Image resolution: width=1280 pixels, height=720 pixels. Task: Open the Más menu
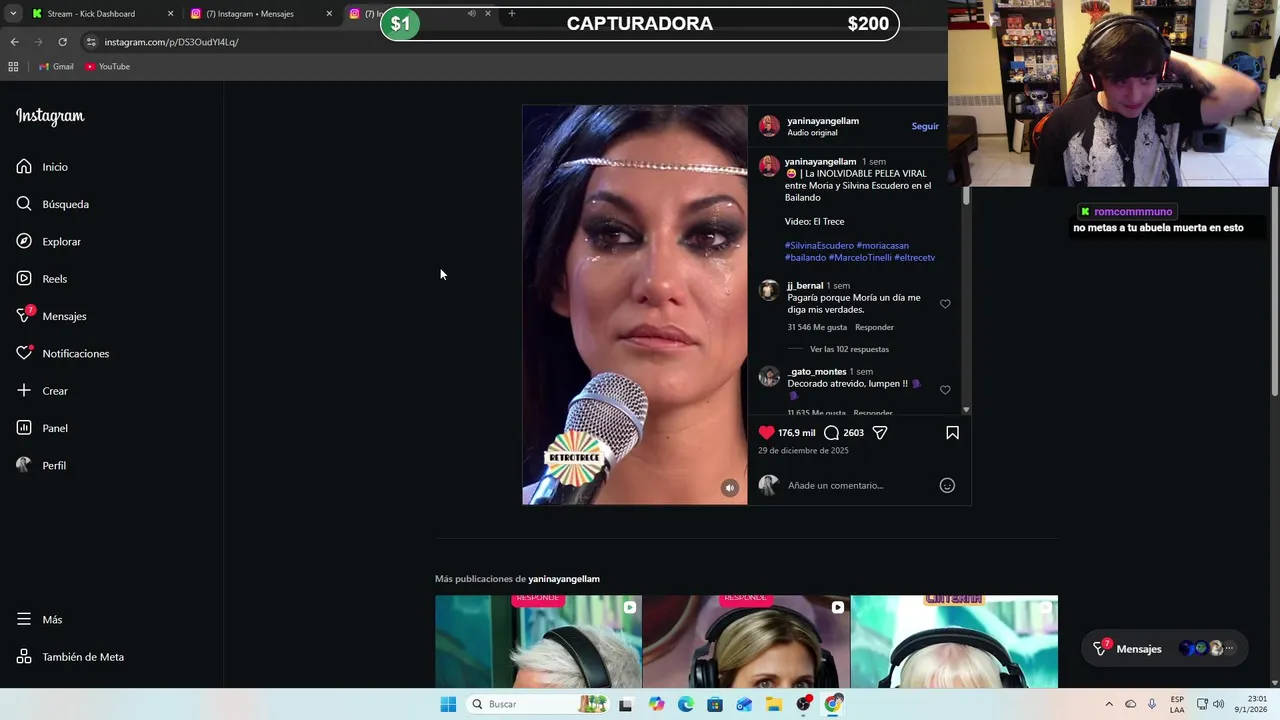point(39,620)
